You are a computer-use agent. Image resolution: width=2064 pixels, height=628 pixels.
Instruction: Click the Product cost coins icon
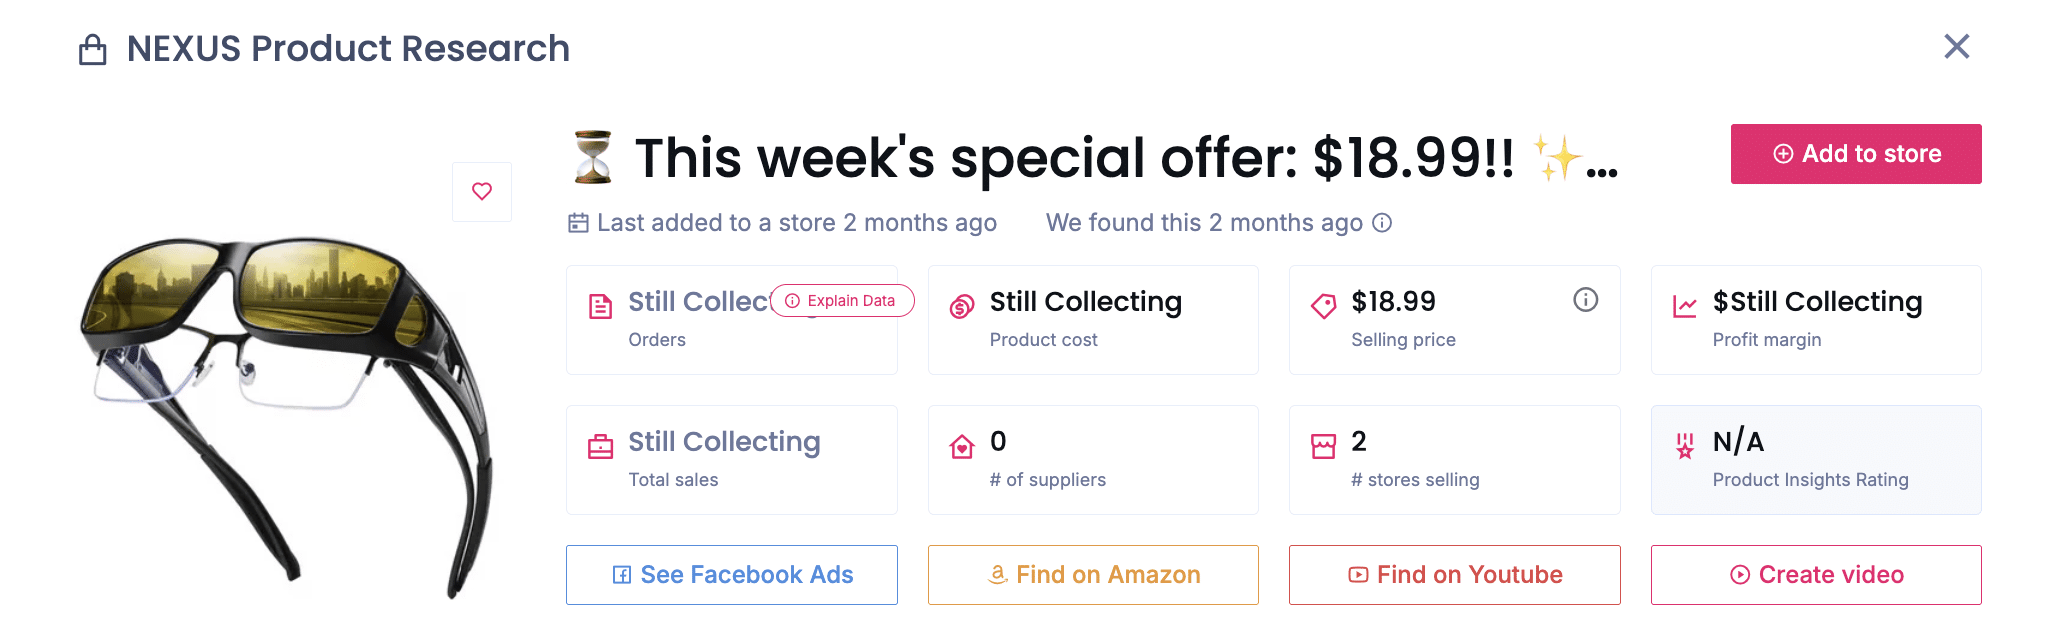coord(962,306)
